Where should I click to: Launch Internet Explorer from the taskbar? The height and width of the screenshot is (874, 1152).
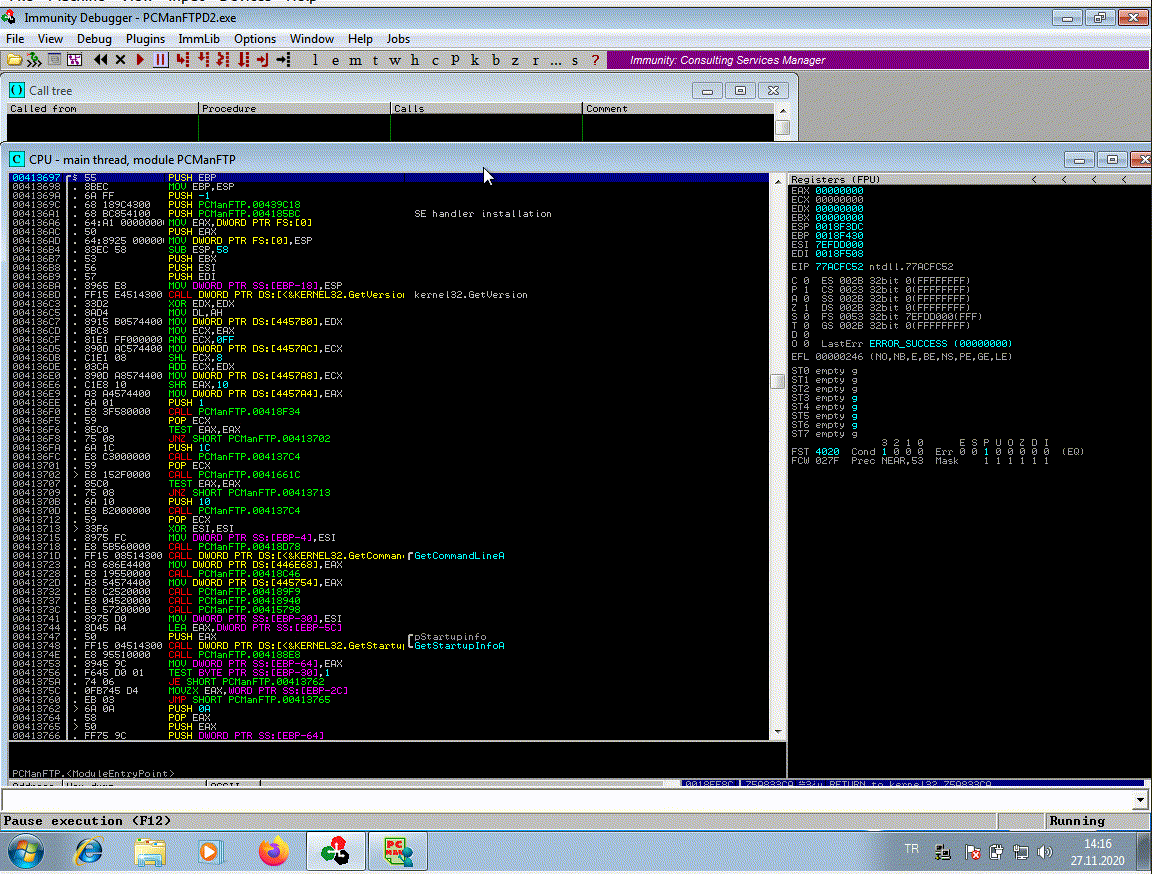click(89, 852)
